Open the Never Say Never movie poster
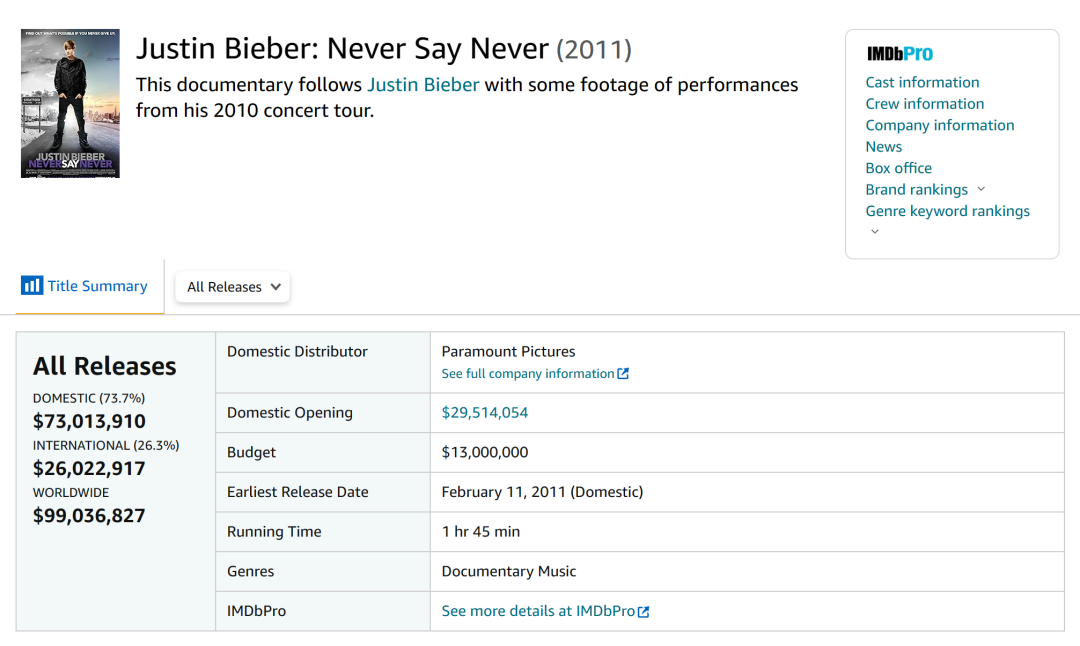The width and height of the screenshot is (1080, 646). [70, 103]
